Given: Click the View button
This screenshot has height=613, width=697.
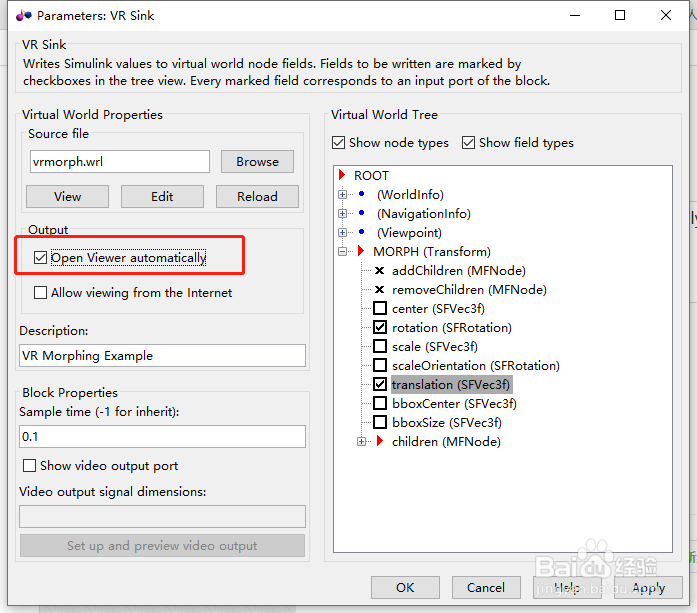Looking at the screenshot, I should click(x=68, y=196).
